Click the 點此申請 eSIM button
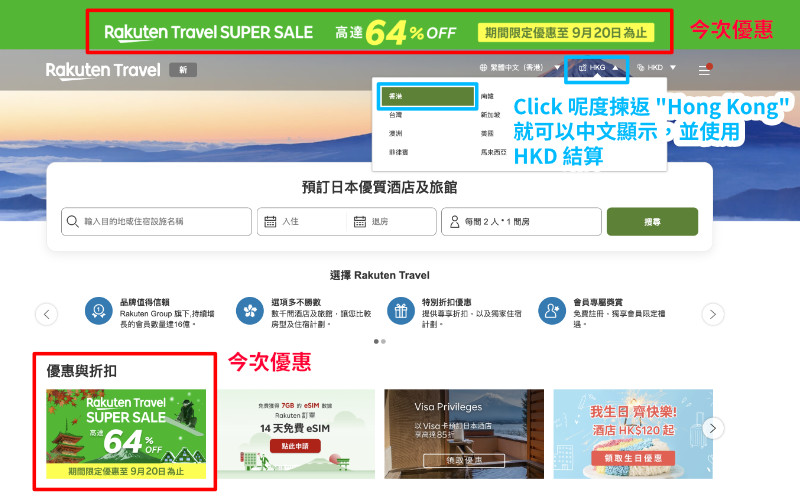The height and width of the screenshot is (497, 800). point(295,446)
